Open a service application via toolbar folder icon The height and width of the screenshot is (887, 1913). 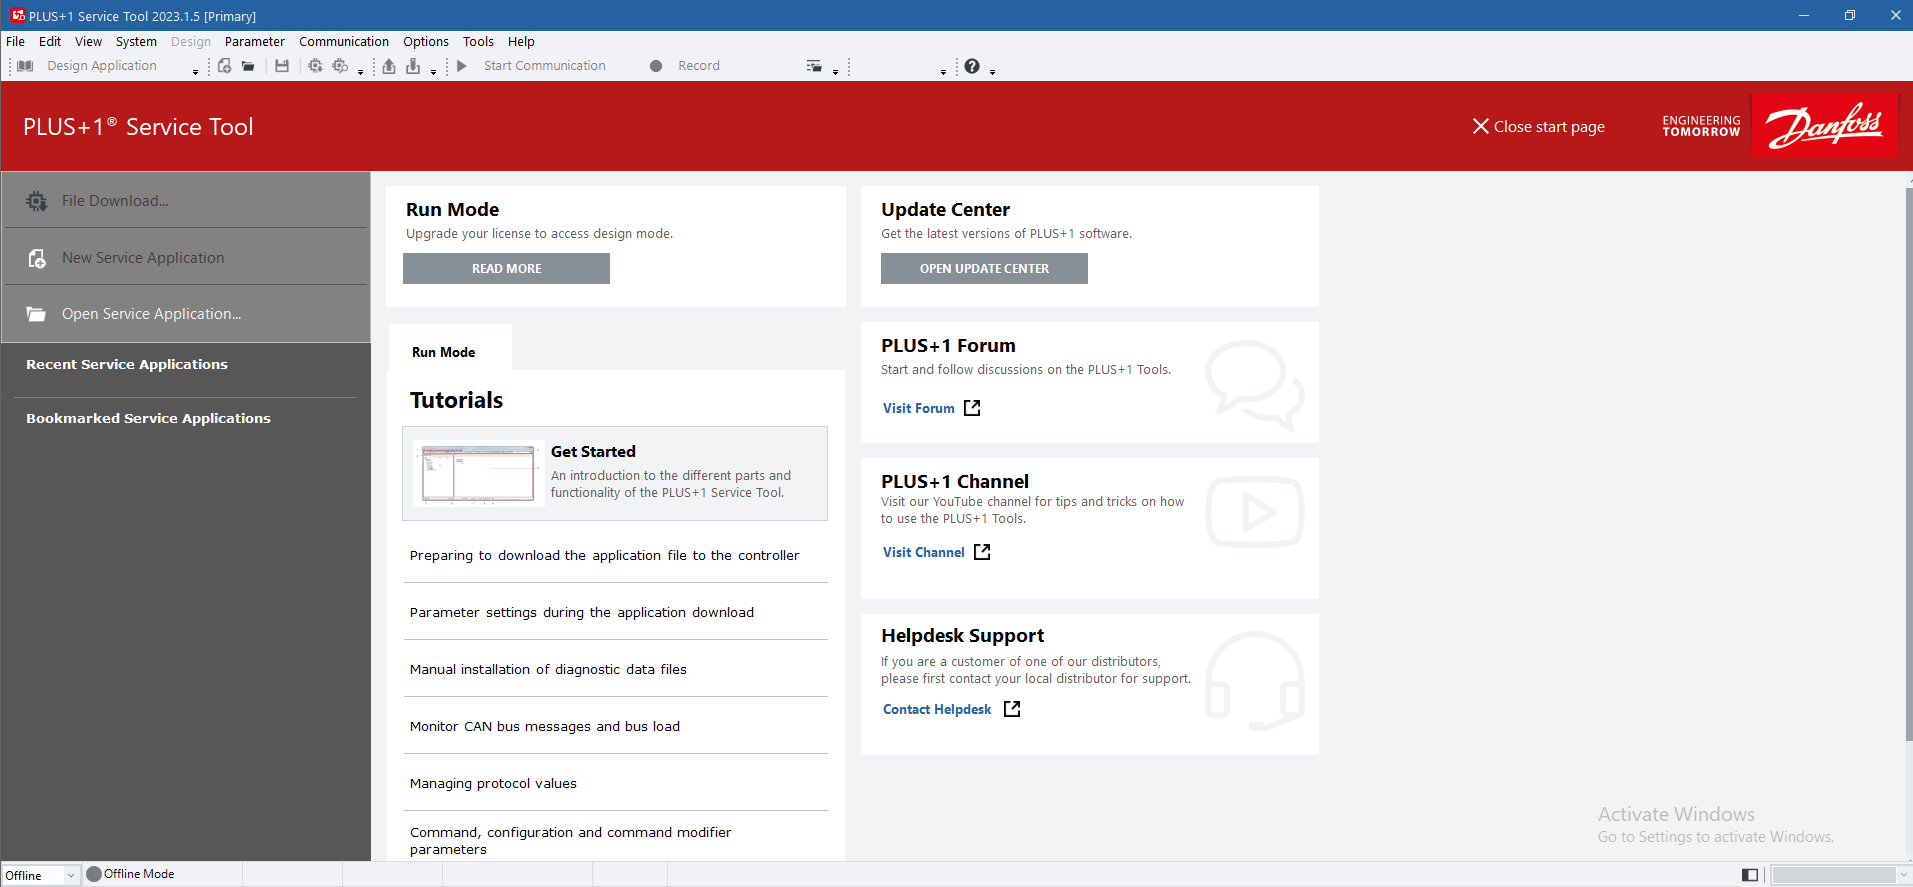248,66
